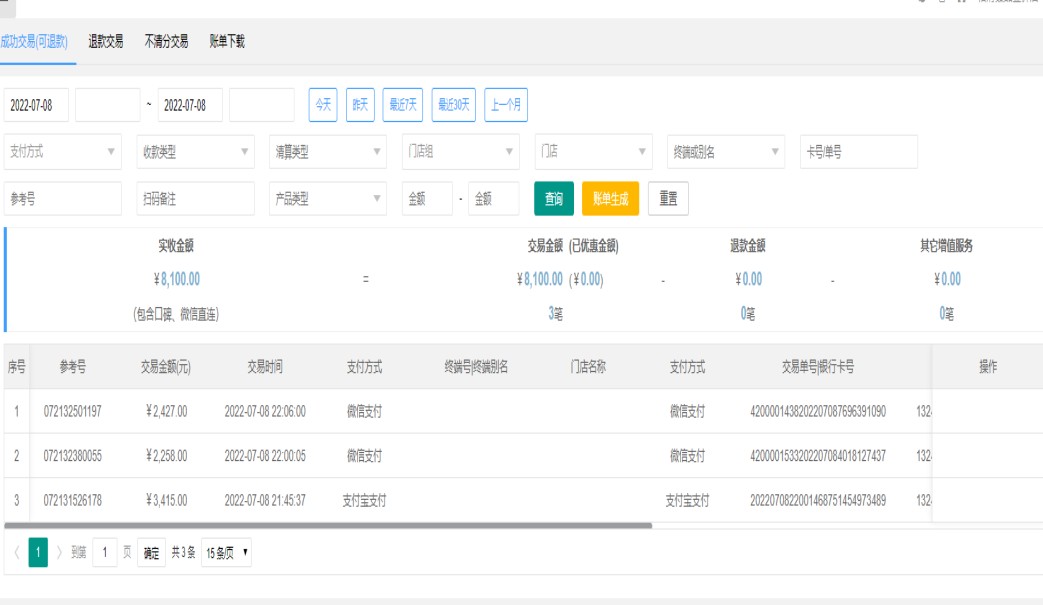This screenshot has height=605, width=1043.
Task: Open the 支付方式 payment method dropdown
Action: click(62, 152)
